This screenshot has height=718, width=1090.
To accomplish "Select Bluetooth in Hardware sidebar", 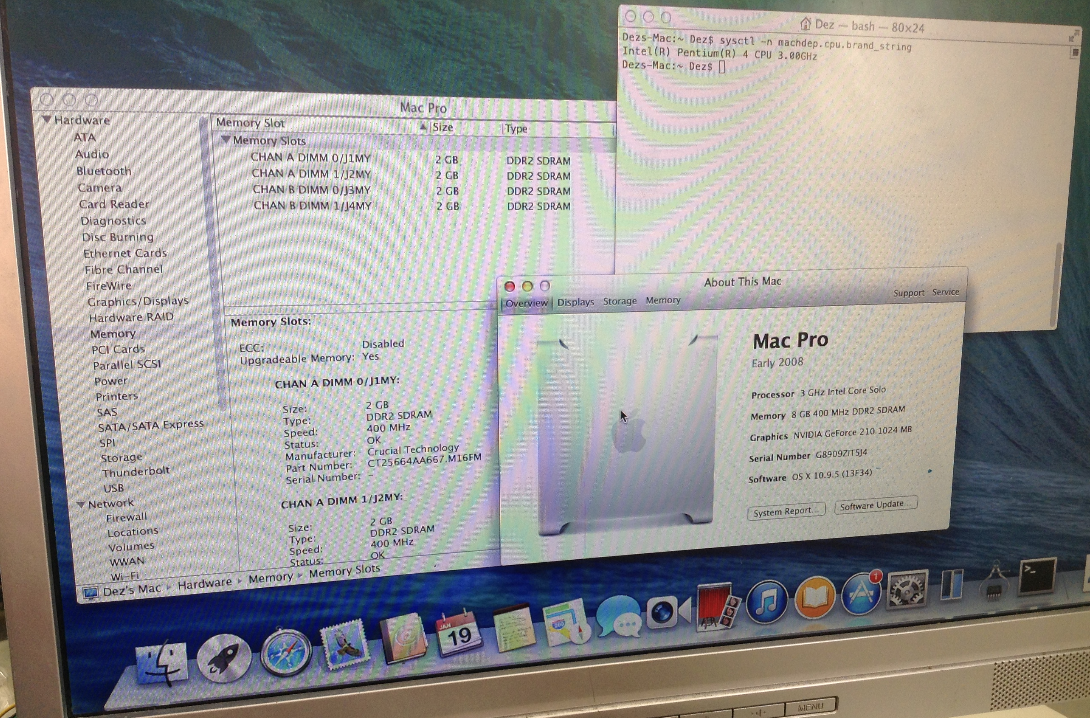I will tap(104, 171).
